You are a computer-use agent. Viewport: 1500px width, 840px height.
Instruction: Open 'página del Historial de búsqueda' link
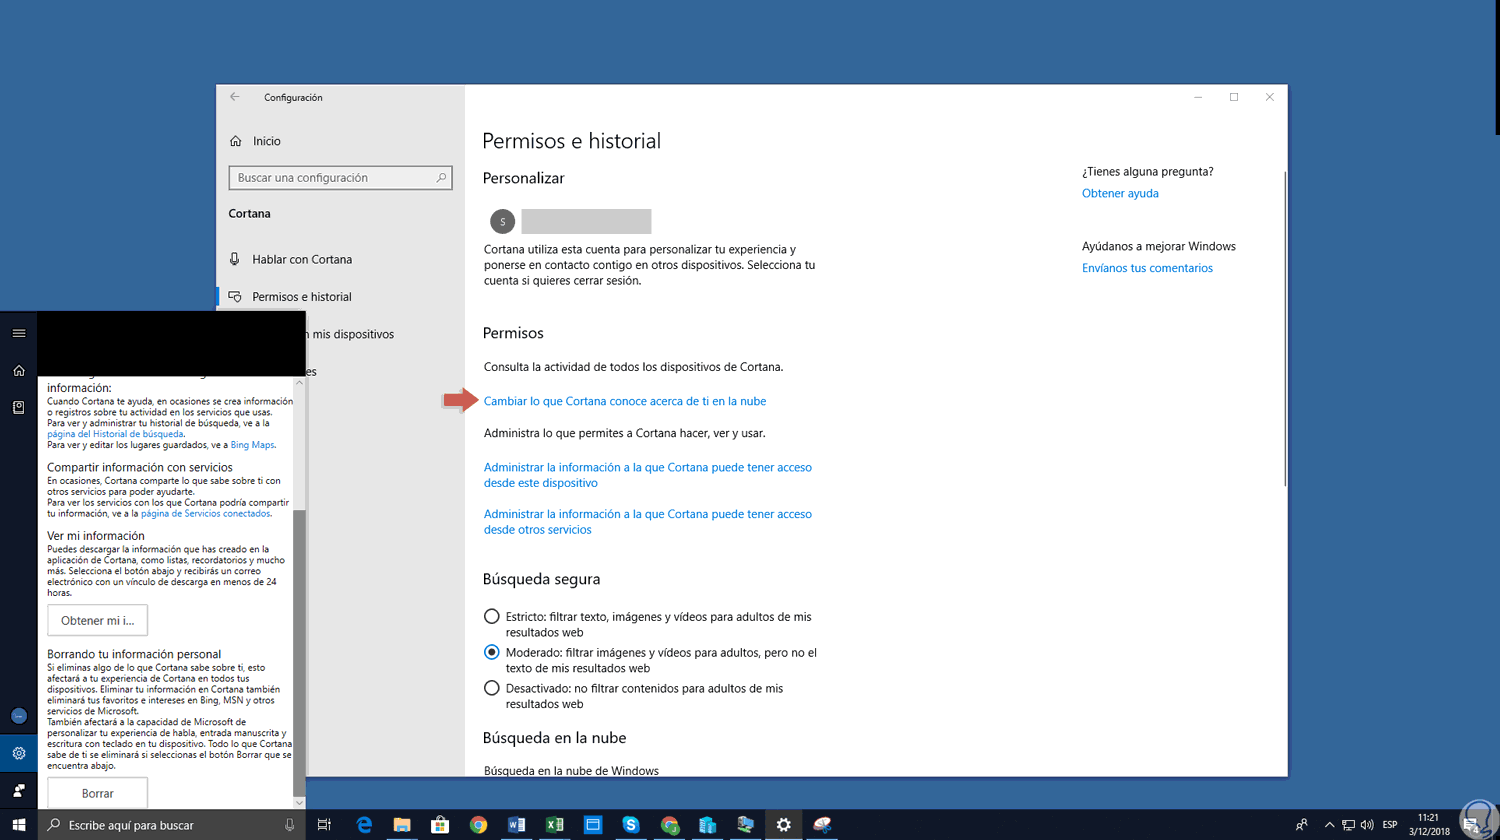tap(115, 434)
